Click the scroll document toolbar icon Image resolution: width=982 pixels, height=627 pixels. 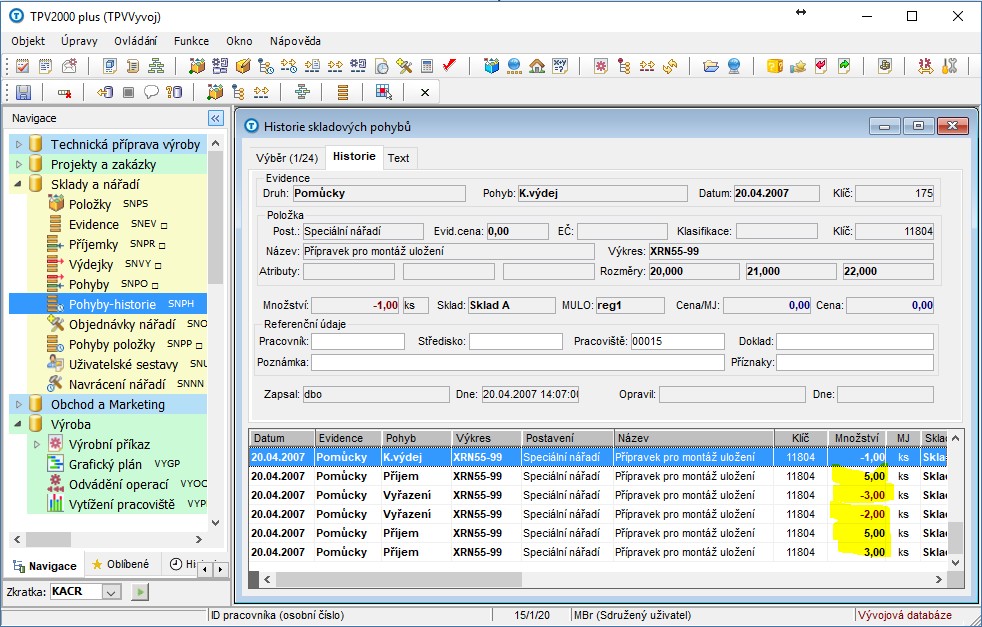(x=133, y=66)
